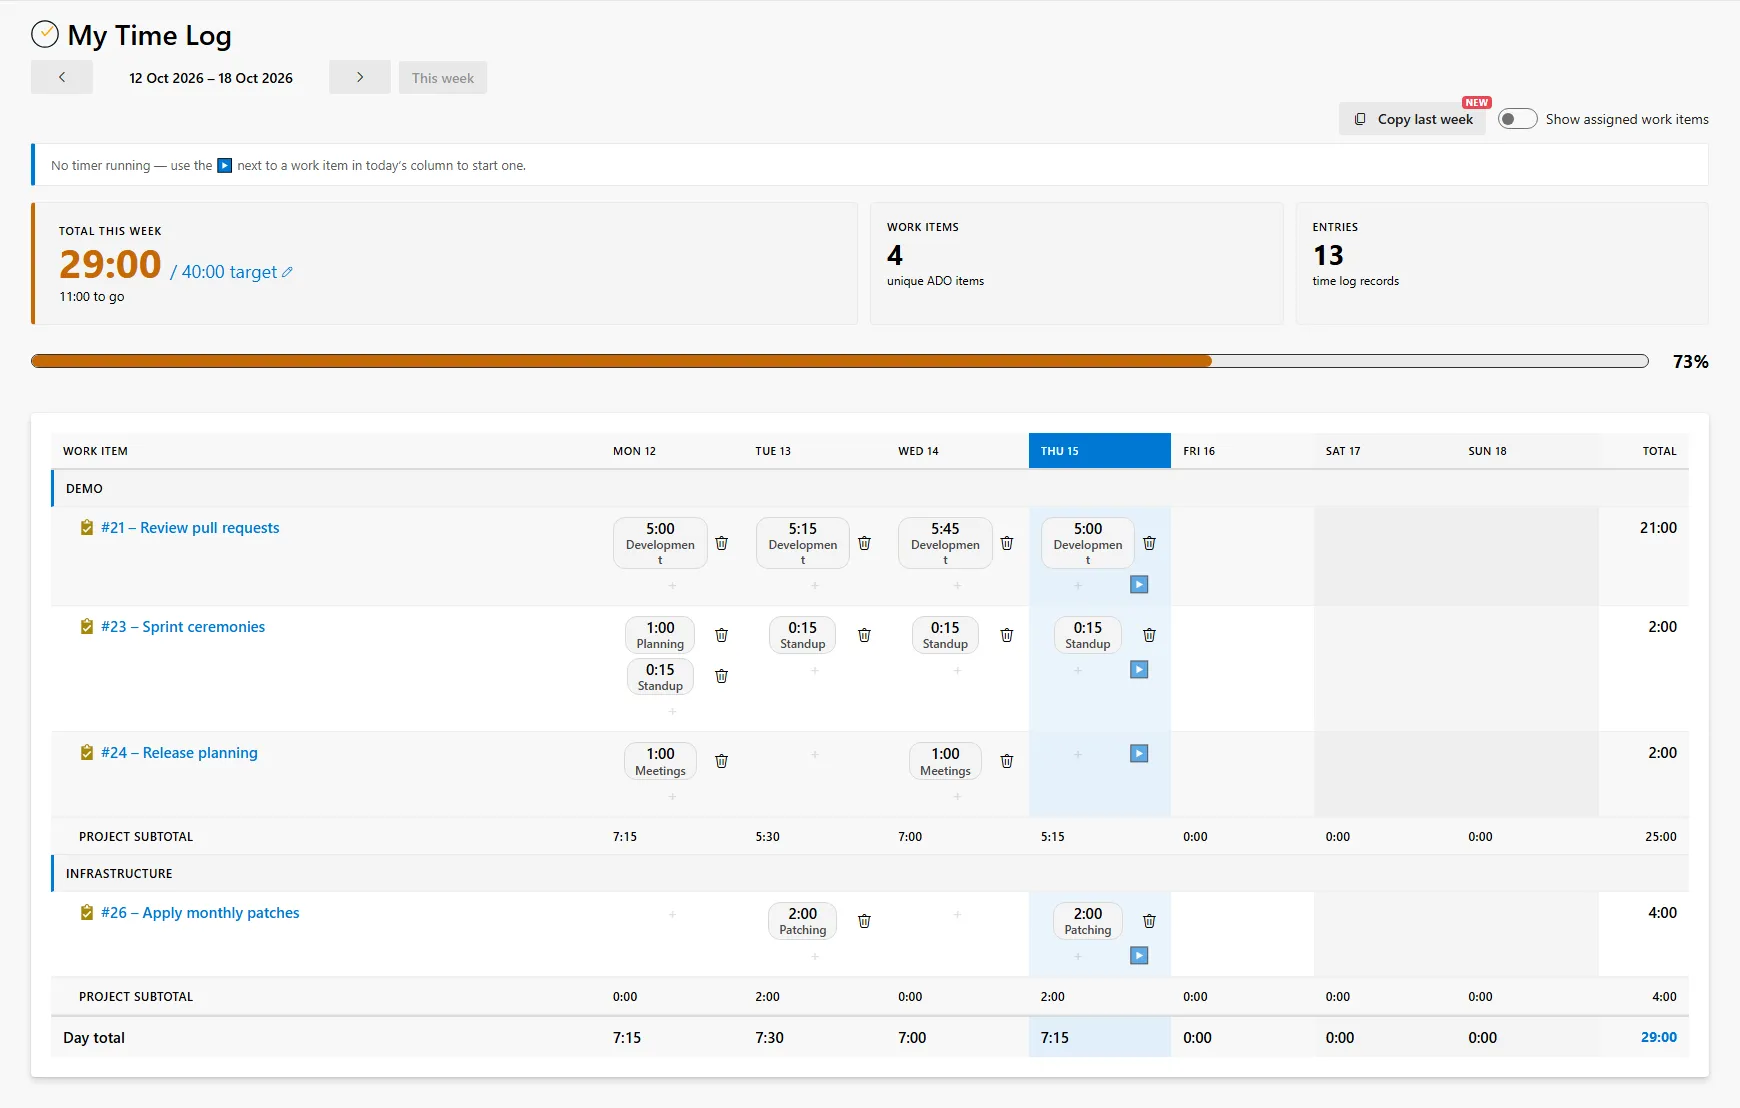1740x1108 pixels.
Task: Edit the 40:00 weekly target
Action: pyautogui.click(x=287, y=272)
